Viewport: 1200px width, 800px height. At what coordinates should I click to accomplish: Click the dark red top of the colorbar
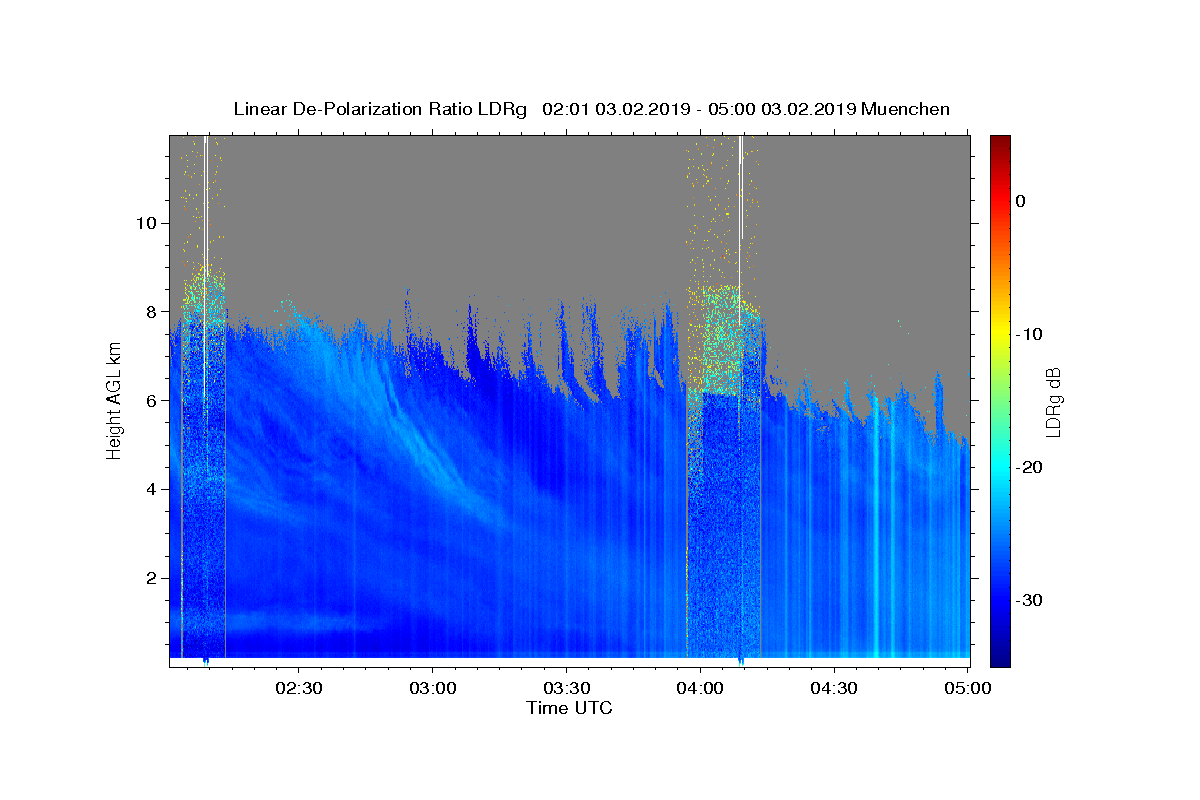click(x=1000, y=141)
